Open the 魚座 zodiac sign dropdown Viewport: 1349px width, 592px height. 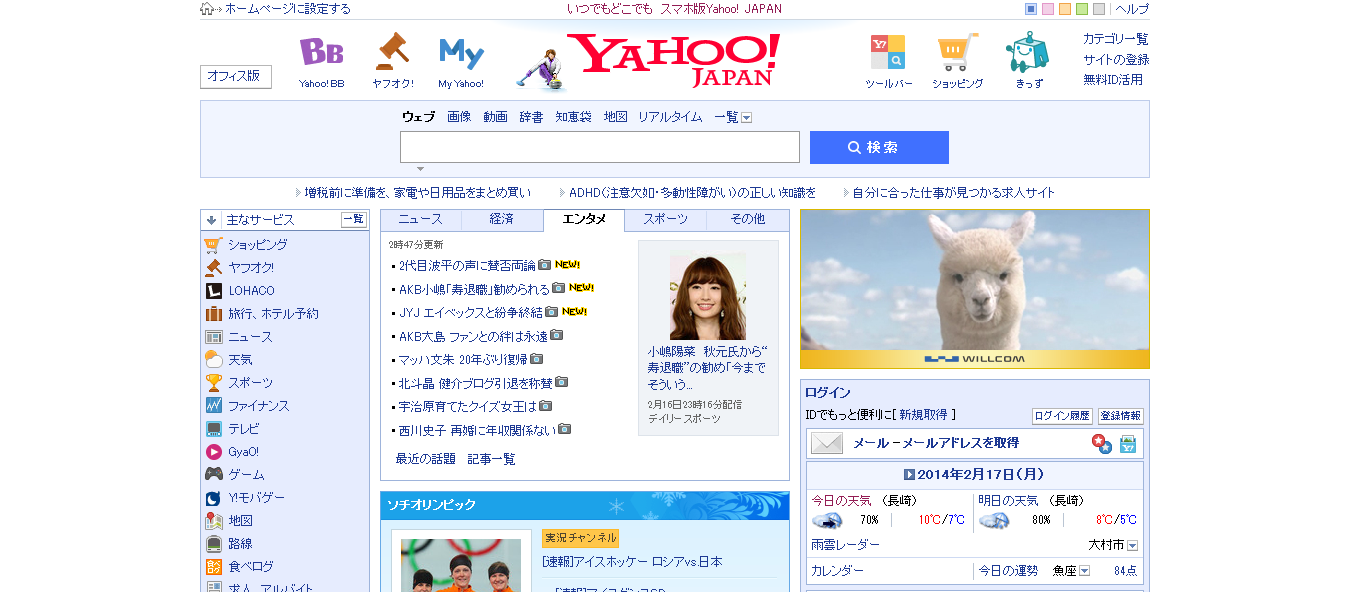pos(1084,571)
